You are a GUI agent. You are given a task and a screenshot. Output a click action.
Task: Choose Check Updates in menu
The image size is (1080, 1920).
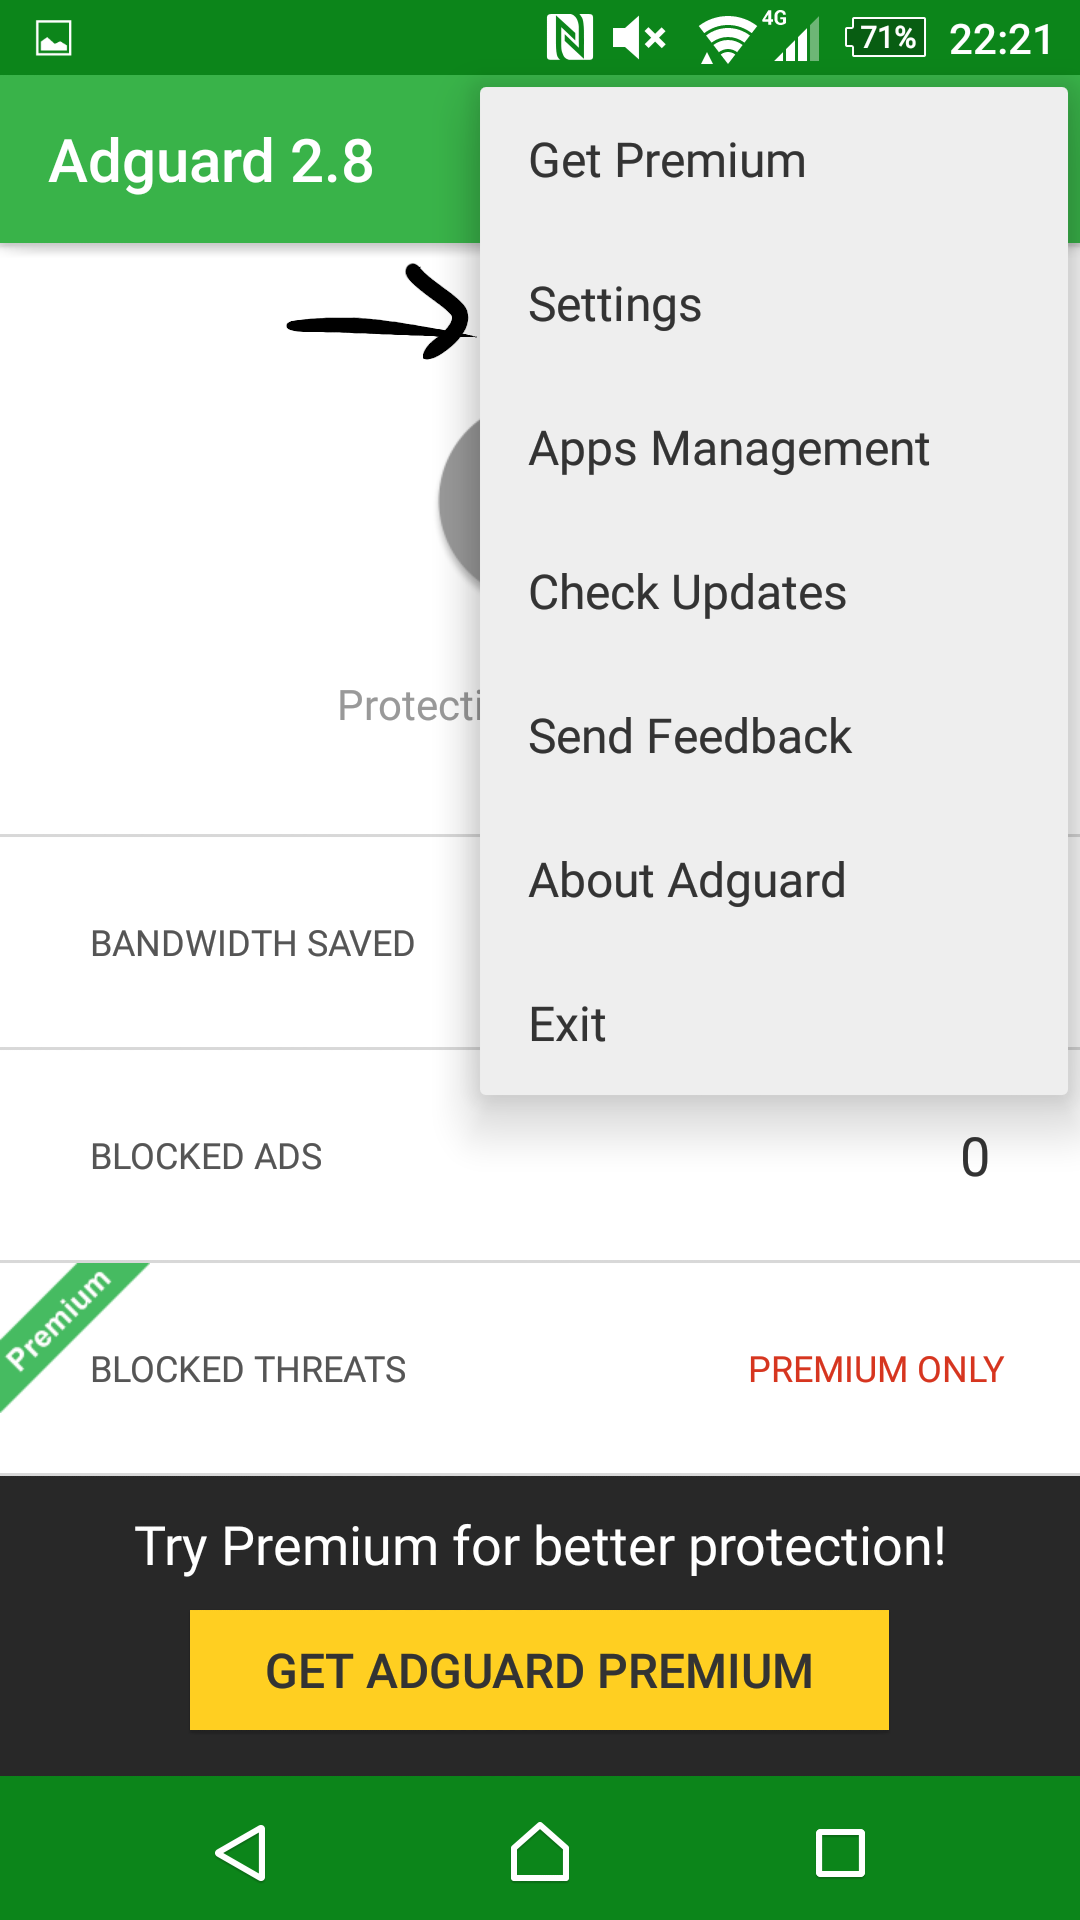774,592
